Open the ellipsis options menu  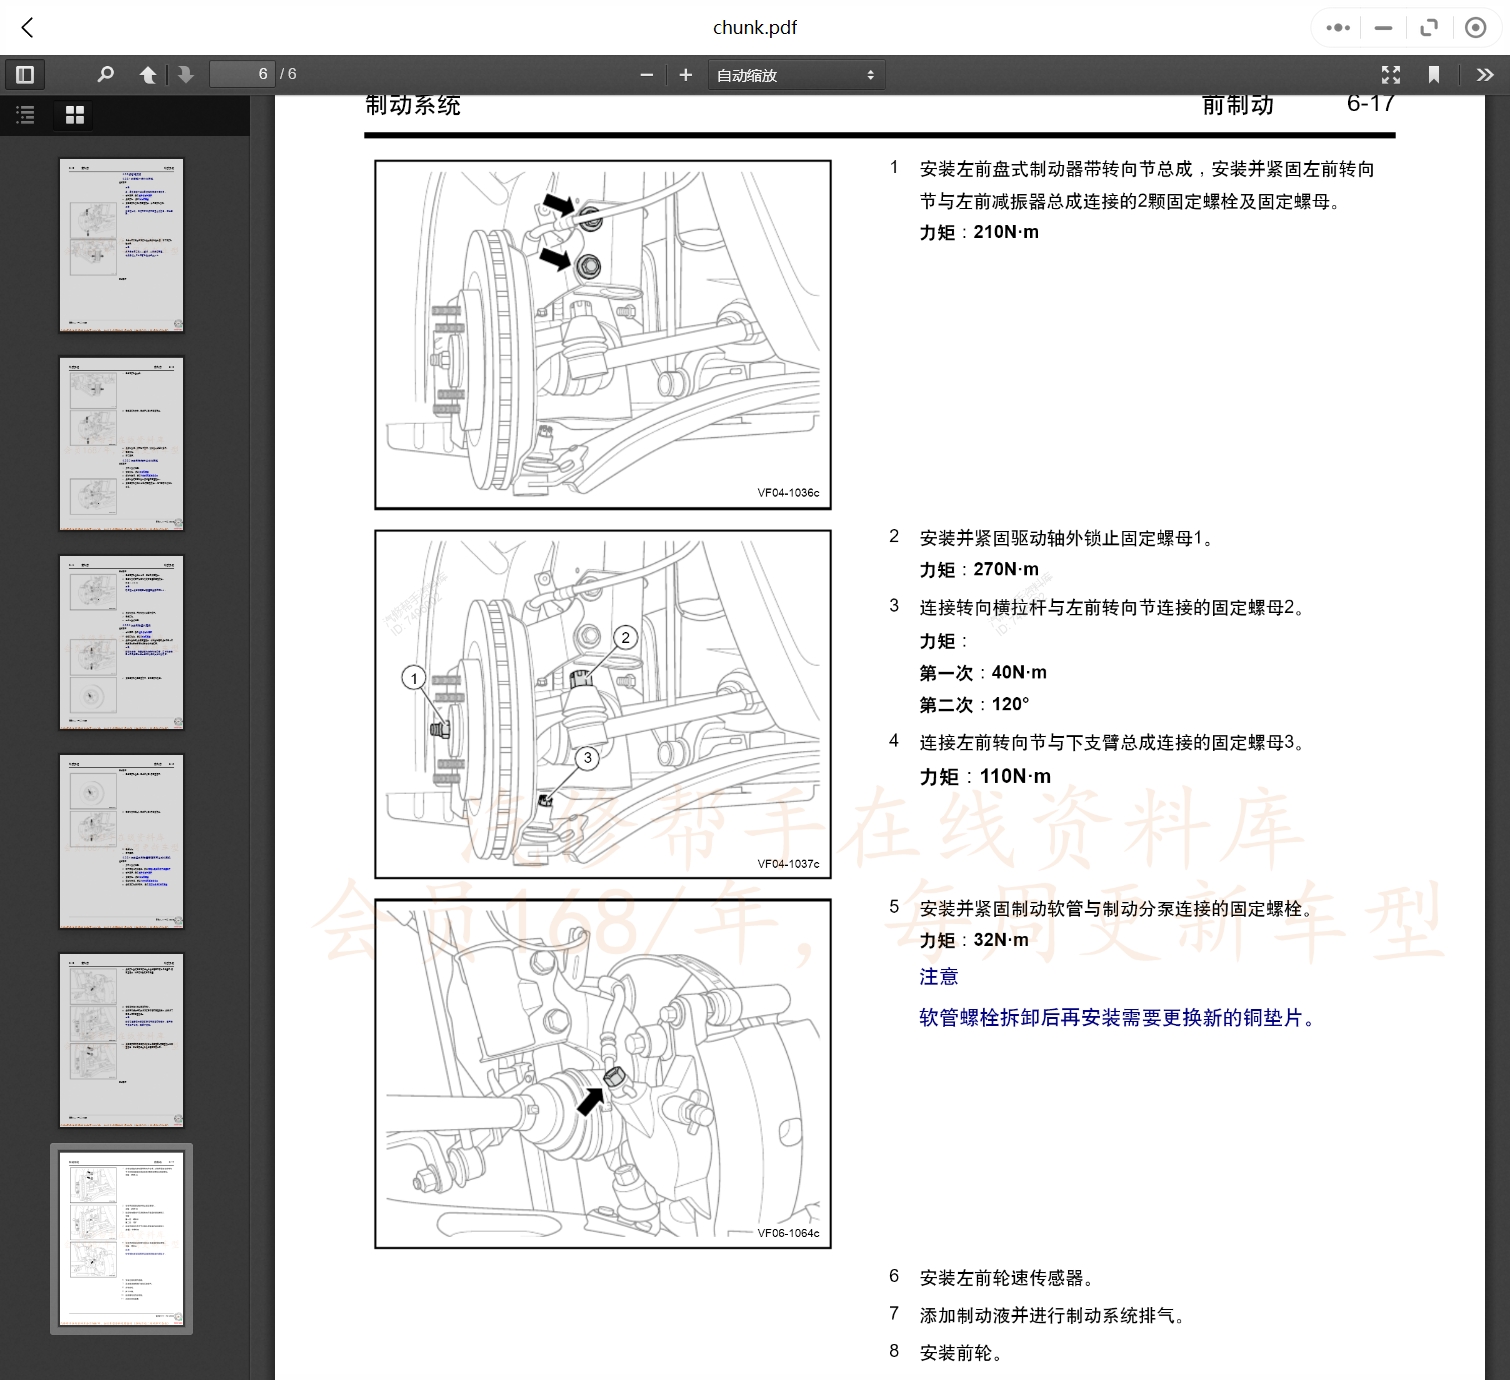[1336, 27]
